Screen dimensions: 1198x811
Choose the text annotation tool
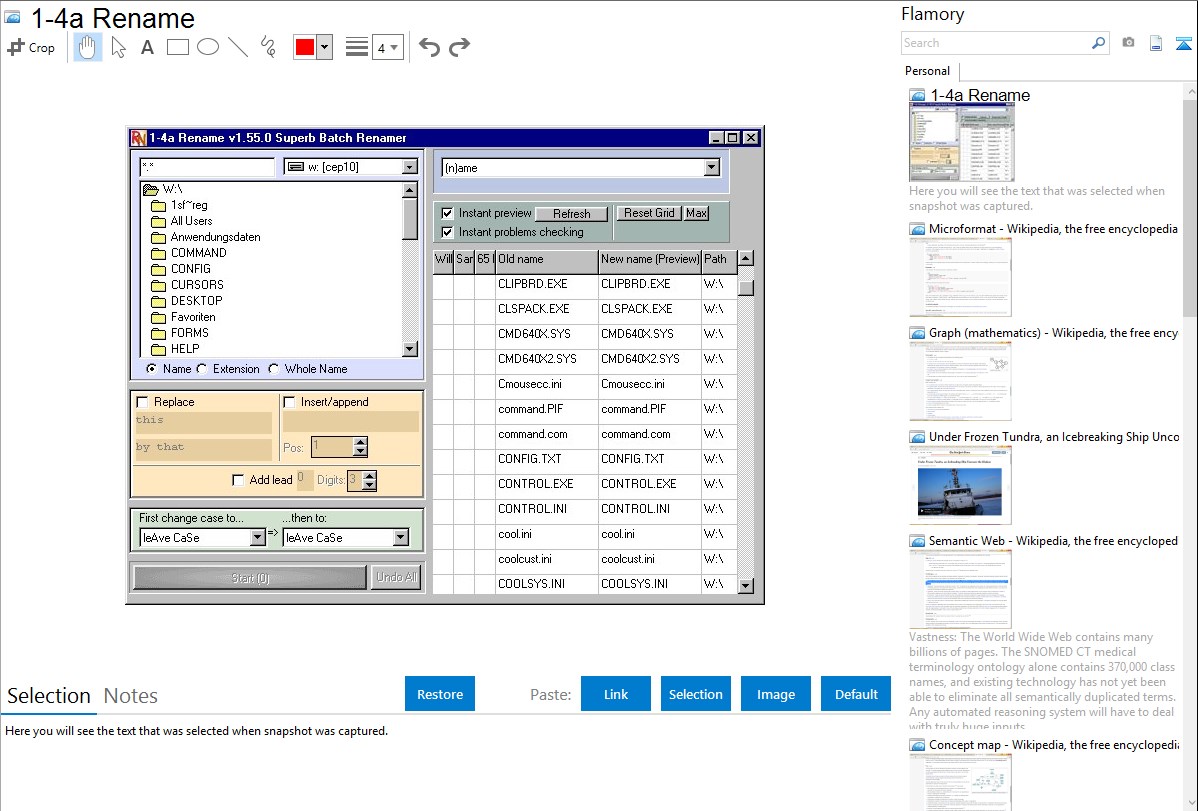(147, 47)
